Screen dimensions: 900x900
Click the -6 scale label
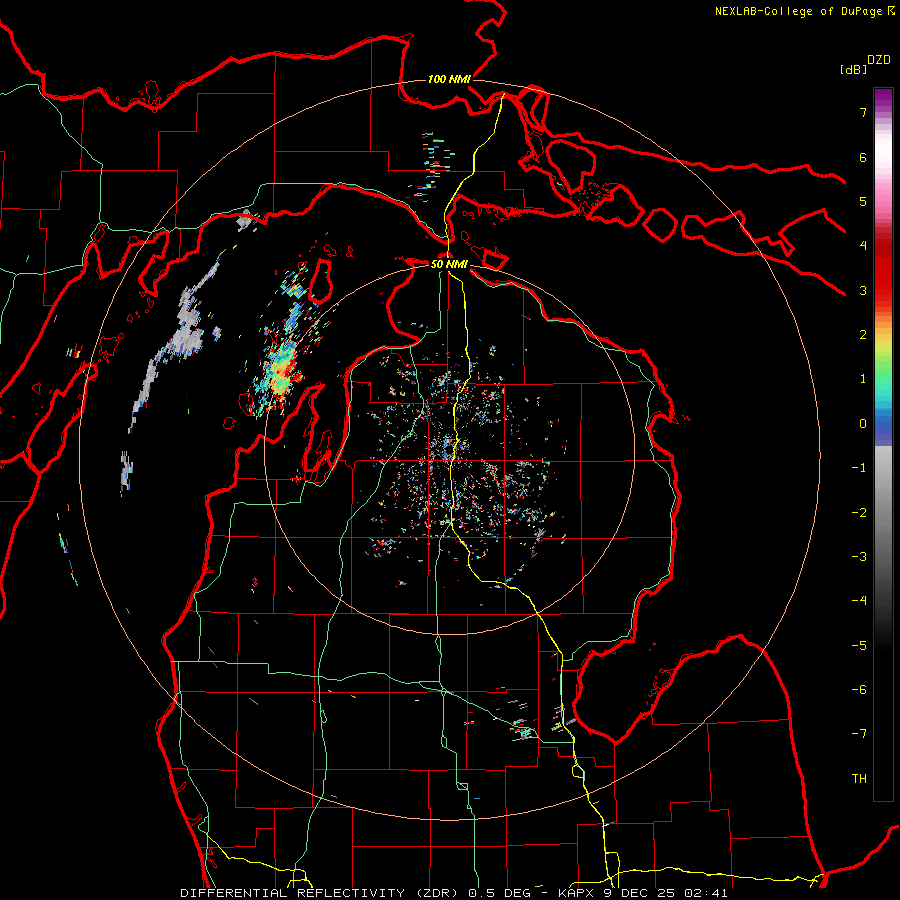pos(859,689)
